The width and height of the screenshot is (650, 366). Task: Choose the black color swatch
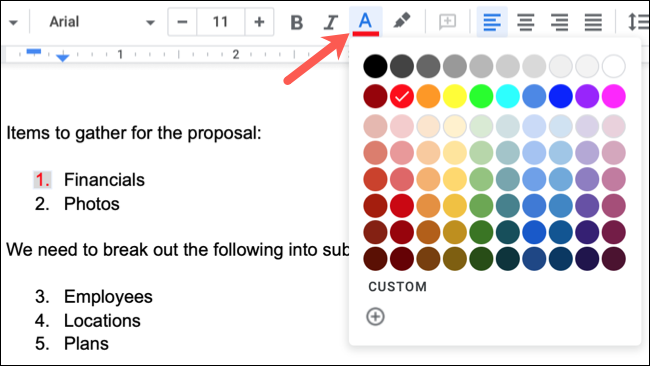[x=375, y=66]
